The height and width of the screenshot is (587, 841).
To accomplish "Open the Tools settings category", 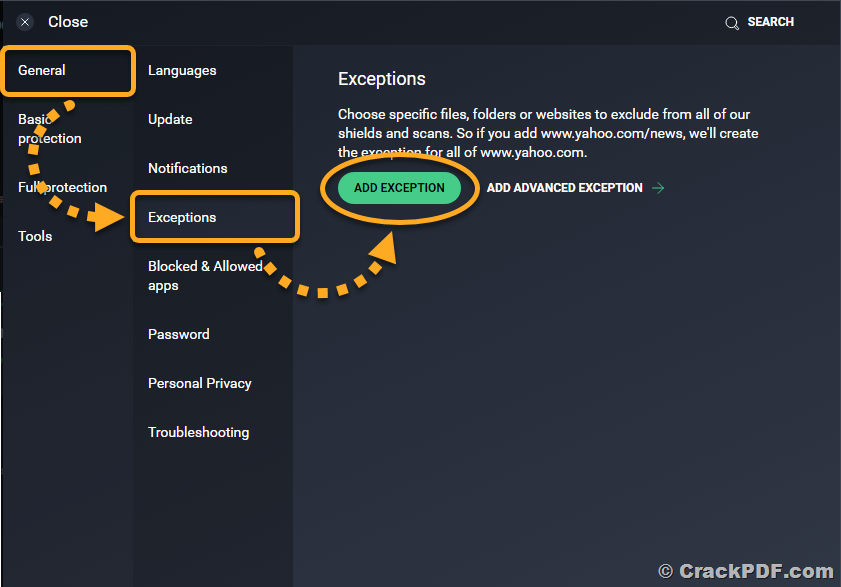I will pos(35,236).
